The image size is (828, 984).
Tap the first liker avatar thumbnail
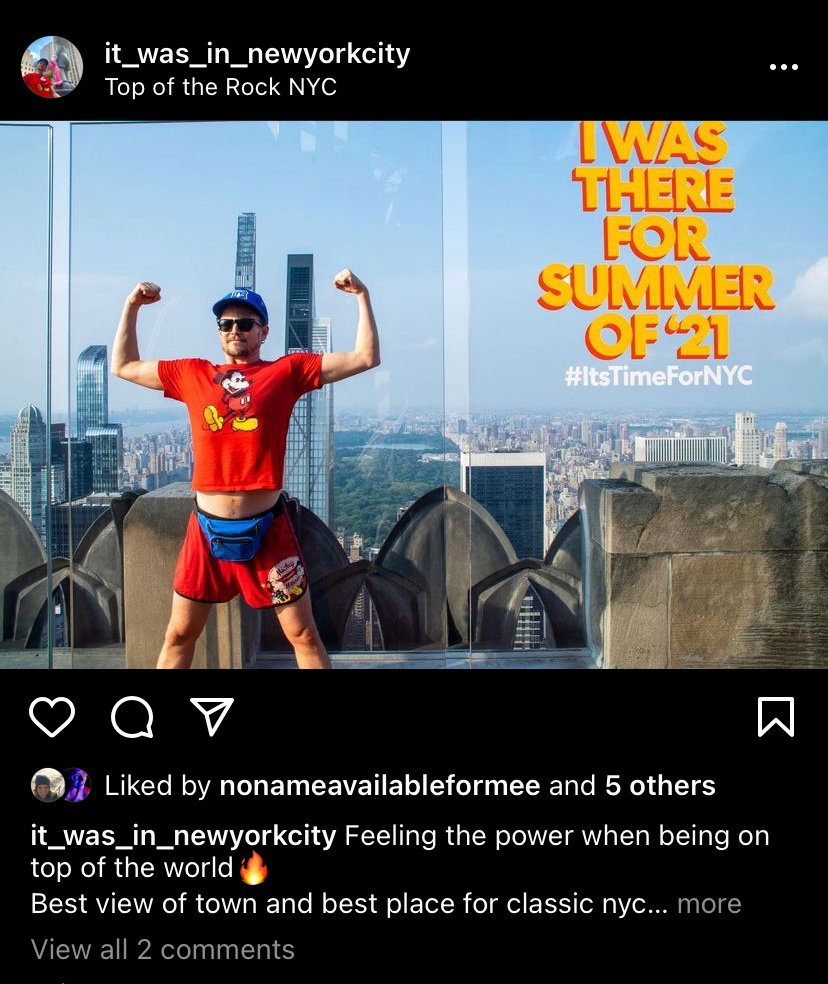click(x=48, y=785)
